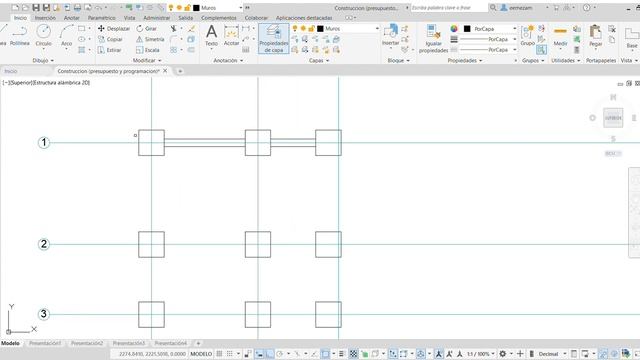Switch to the Inicio document tab
Screen dimensions: 640x360
(11, 71)
